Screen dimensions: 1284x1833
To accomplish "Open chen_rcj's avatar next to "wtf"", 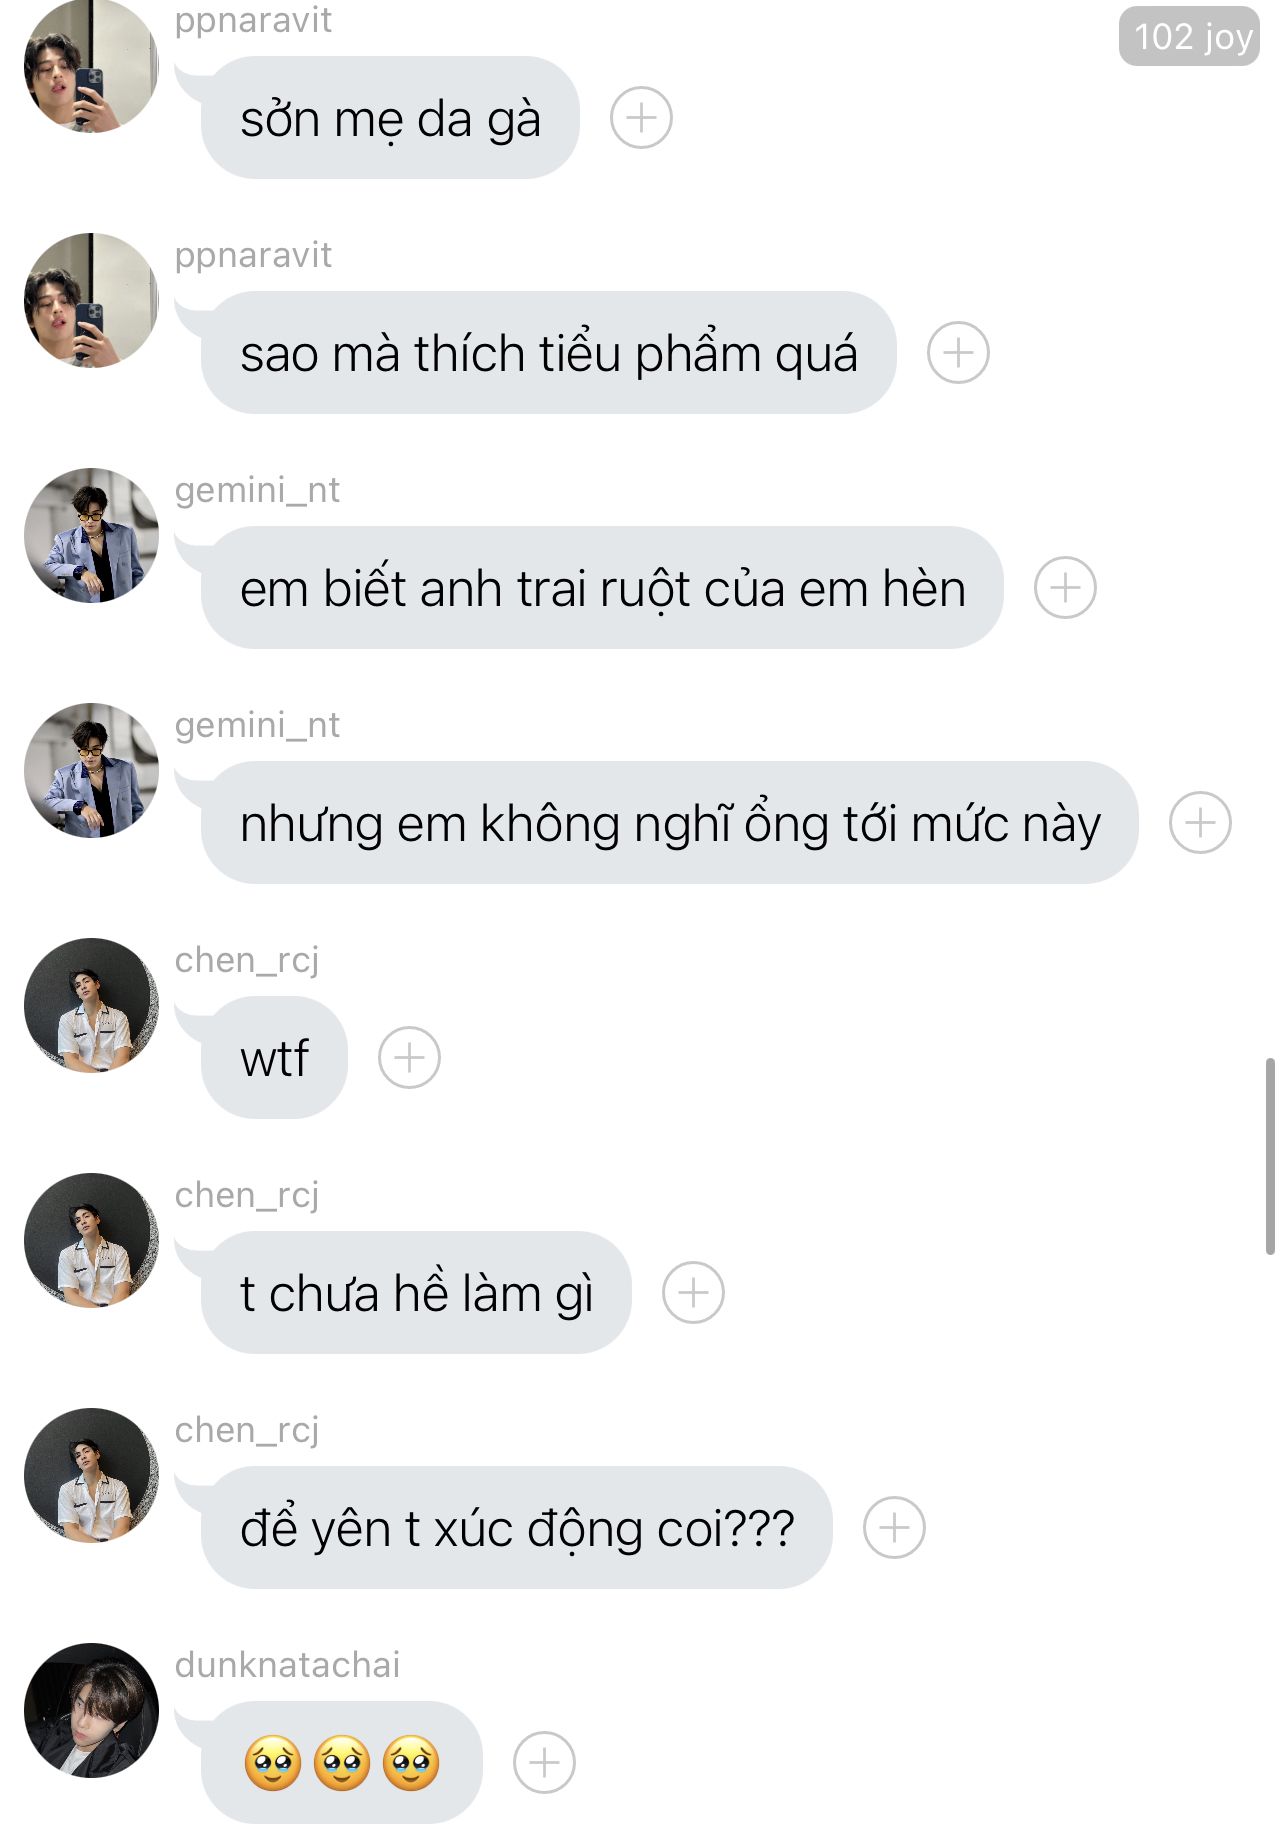I will [x=91, y=1005].
